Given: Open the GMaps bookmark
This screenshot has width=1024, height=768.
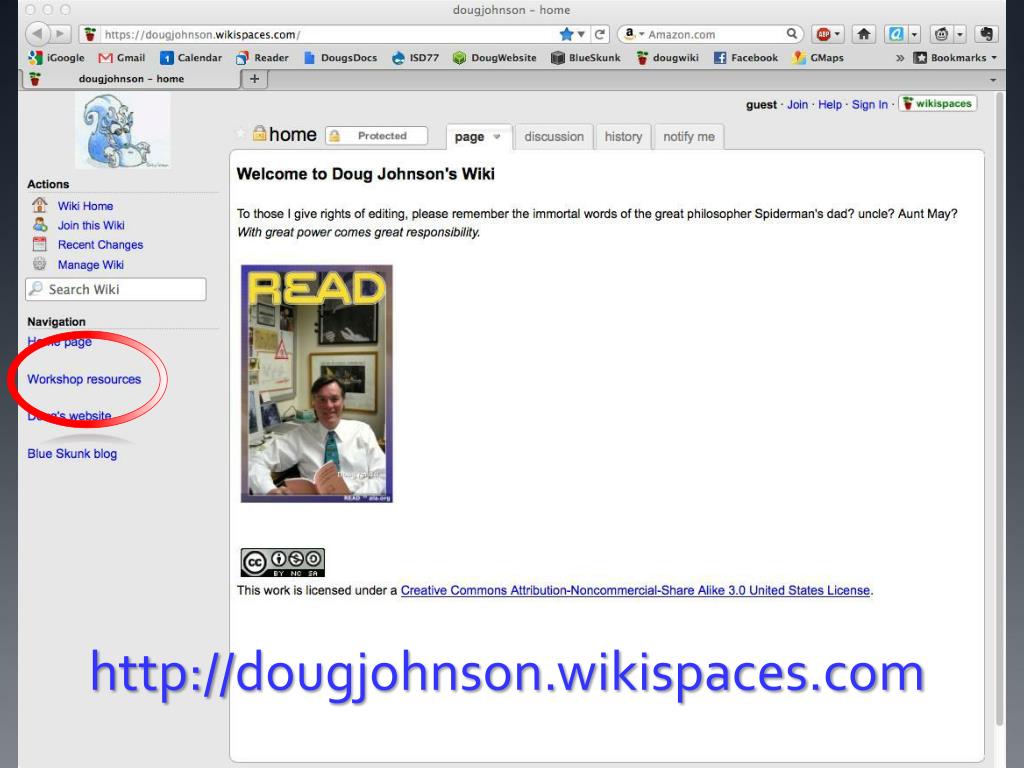Looking at the screenshot, I should pyautogui.click(x=818, y=57).
